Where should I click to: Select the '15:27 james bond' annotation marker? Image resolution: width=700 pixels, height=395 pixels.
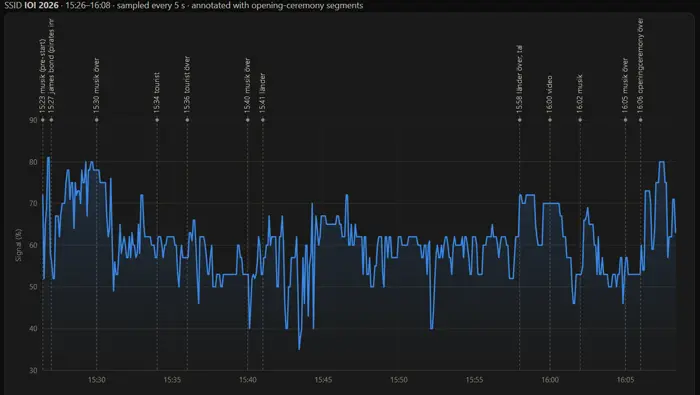[51, 120]
